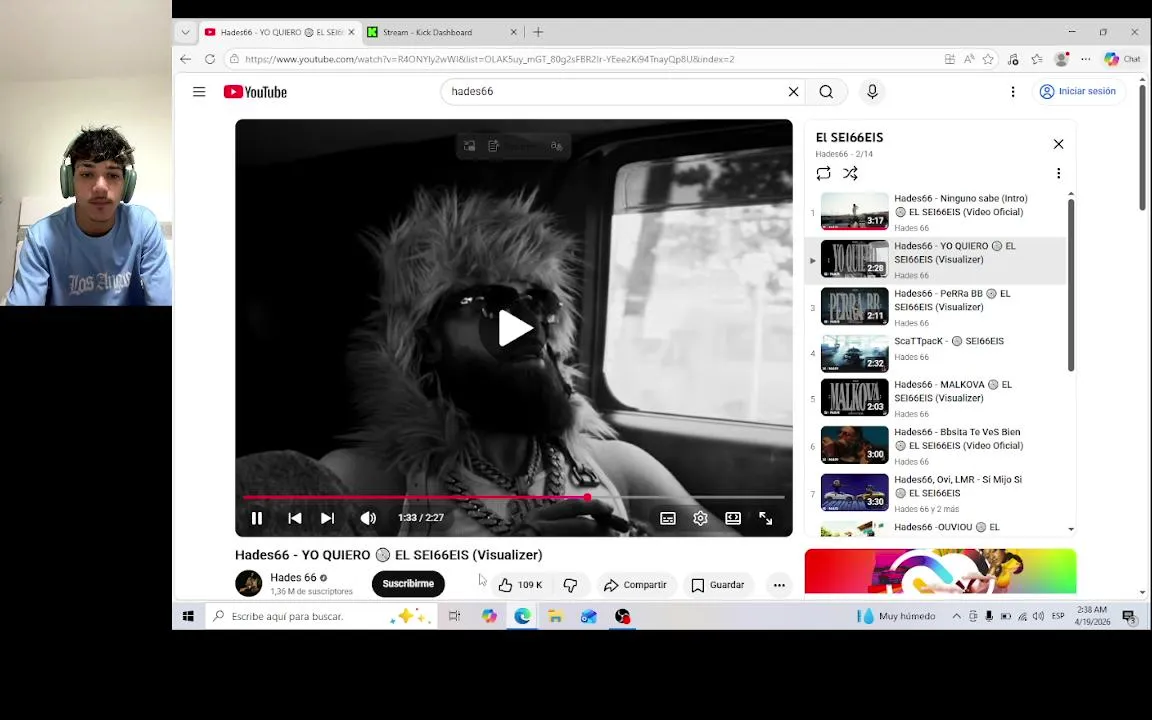Toggle subtitles in the player
This screenshot has width=1152, height=720.
[x=668, y=518]
